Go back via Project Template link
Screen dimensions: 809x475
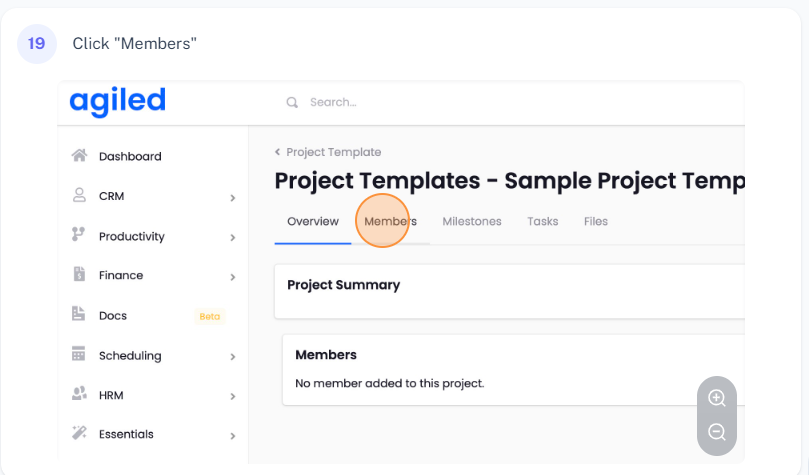point(333,152)
